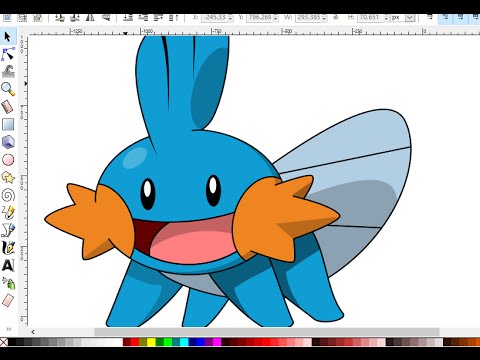Screen dimensions: 480x360
Task: Pick the cyan palette swatch
Action: point(184,342)
